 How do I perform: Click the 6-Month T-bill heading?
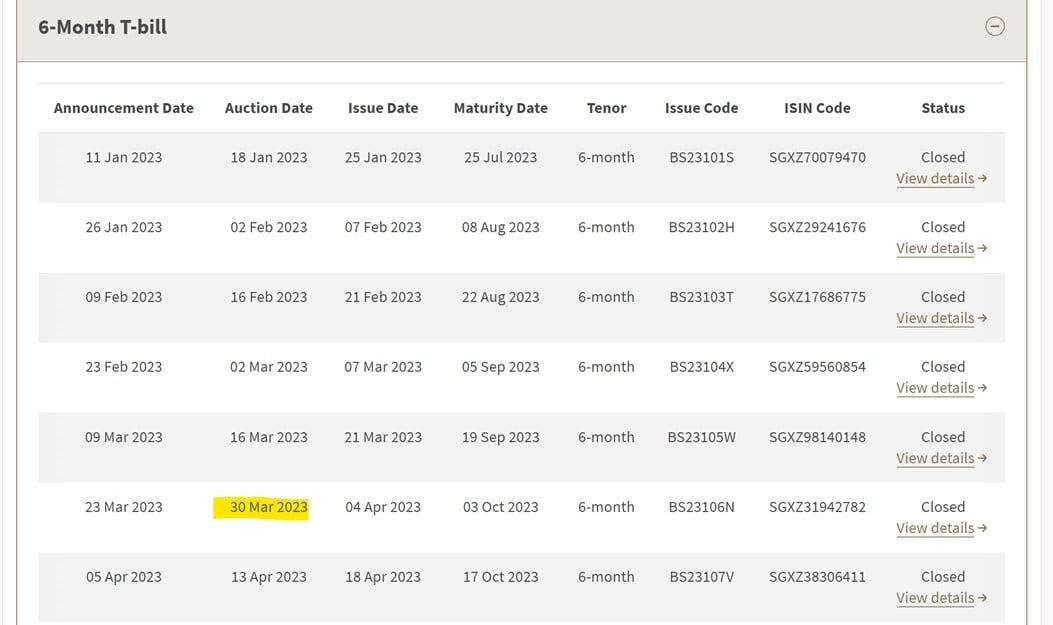click(x=103, y=27)
